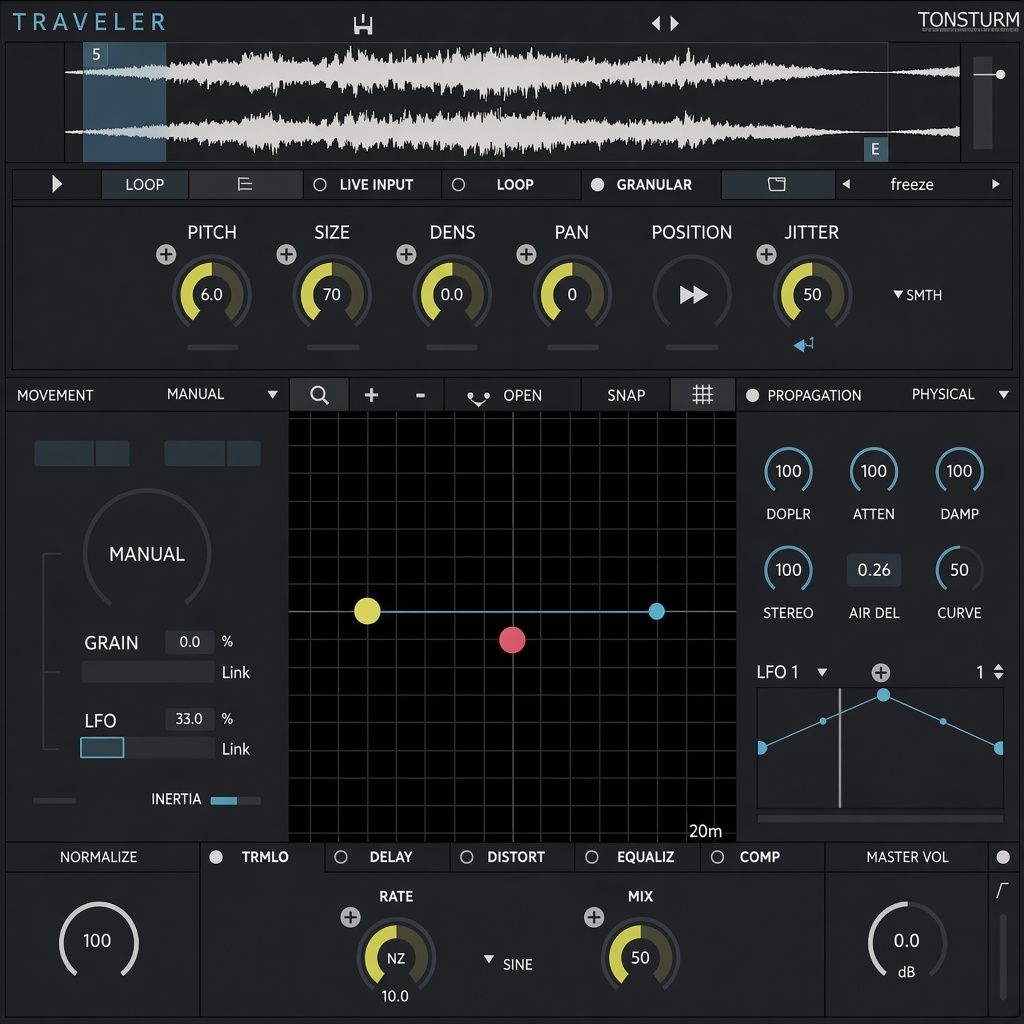Screen dimensions: 1024x1024
Task: Click the magnifier zoom icon
Action: tap(319, 394)
